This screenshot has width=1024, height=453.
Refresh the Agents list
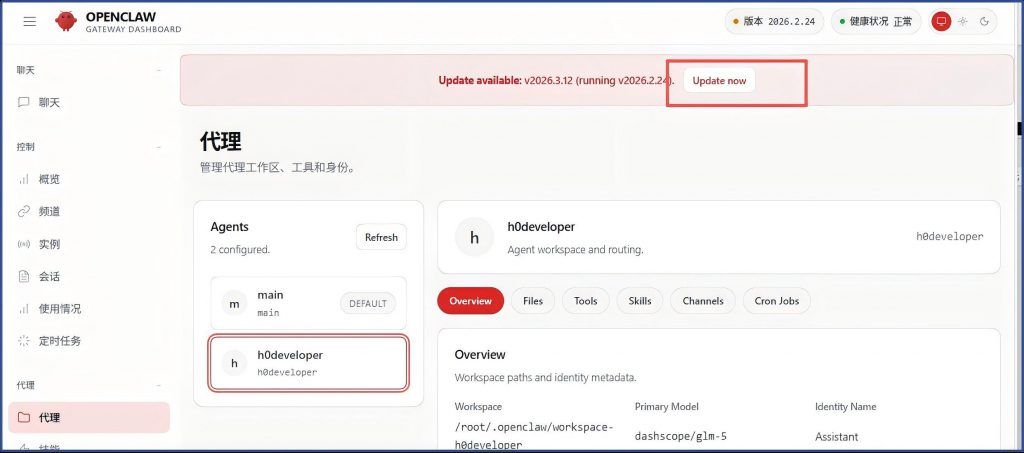[381, 237]
